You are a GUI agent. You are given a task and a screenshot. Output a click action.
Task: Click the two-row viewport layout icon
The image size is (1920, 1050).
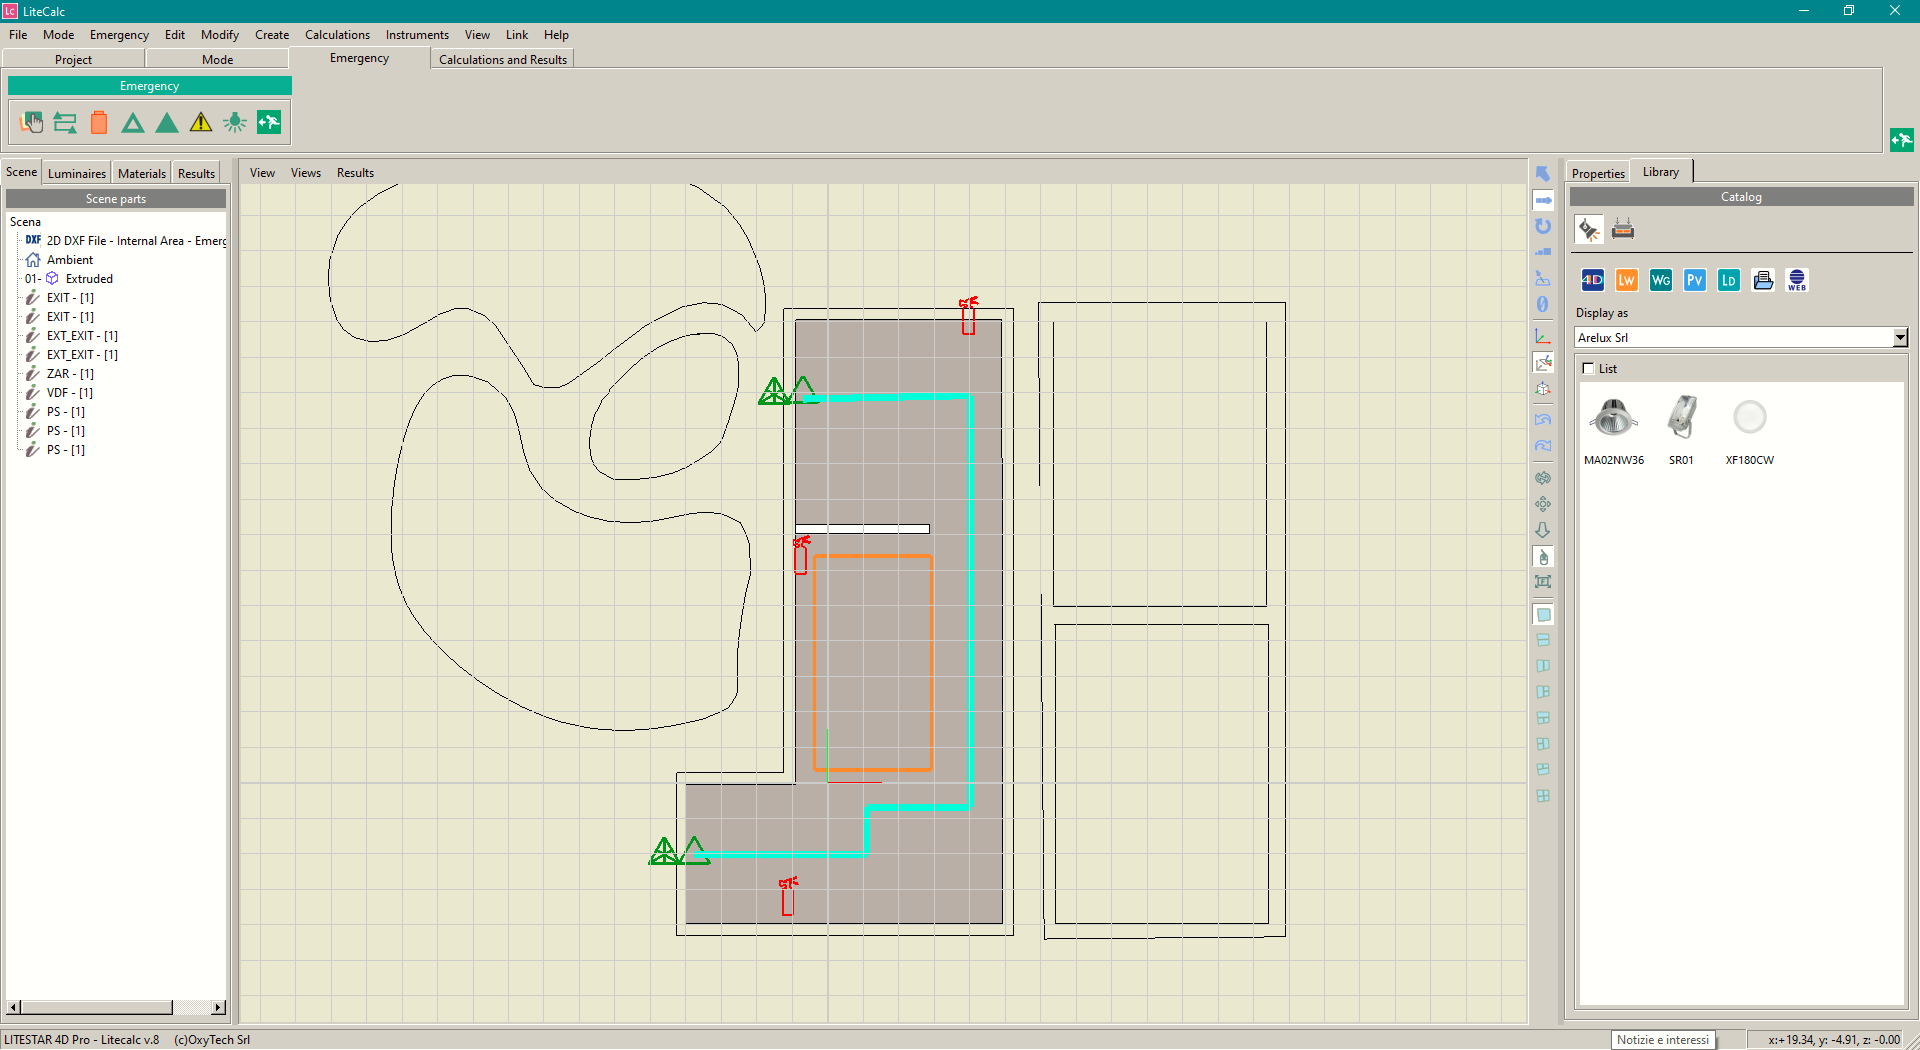coord(1543,640)
